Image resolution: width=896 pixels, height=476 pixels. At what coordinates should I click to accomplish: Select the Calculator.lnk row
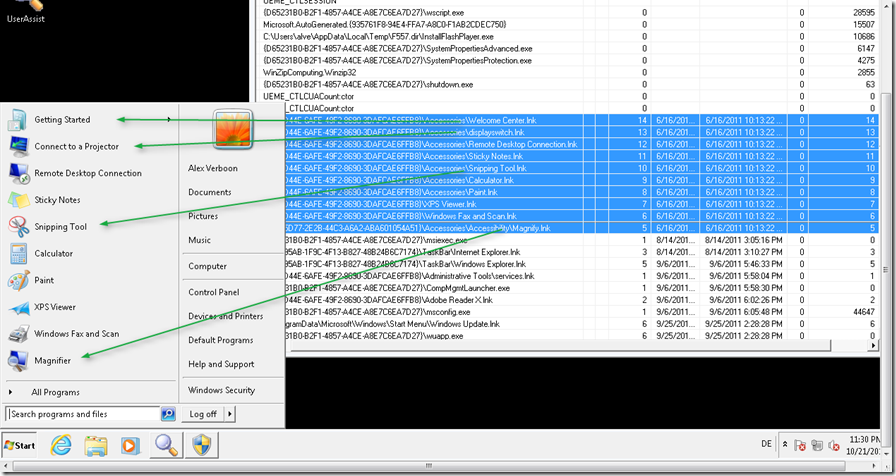pyautogui.click(x=581, y=181)
